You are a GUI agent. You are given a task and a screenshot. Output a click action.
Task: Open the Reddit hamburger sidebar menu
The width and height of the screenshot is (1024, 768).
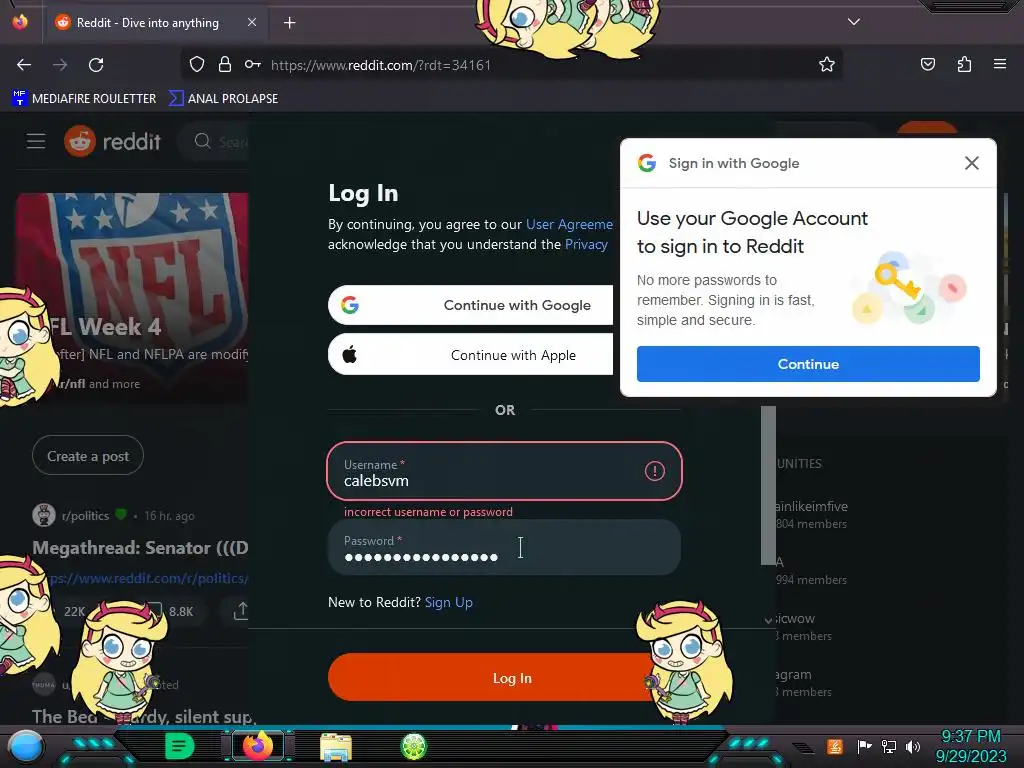click(36, 141)
